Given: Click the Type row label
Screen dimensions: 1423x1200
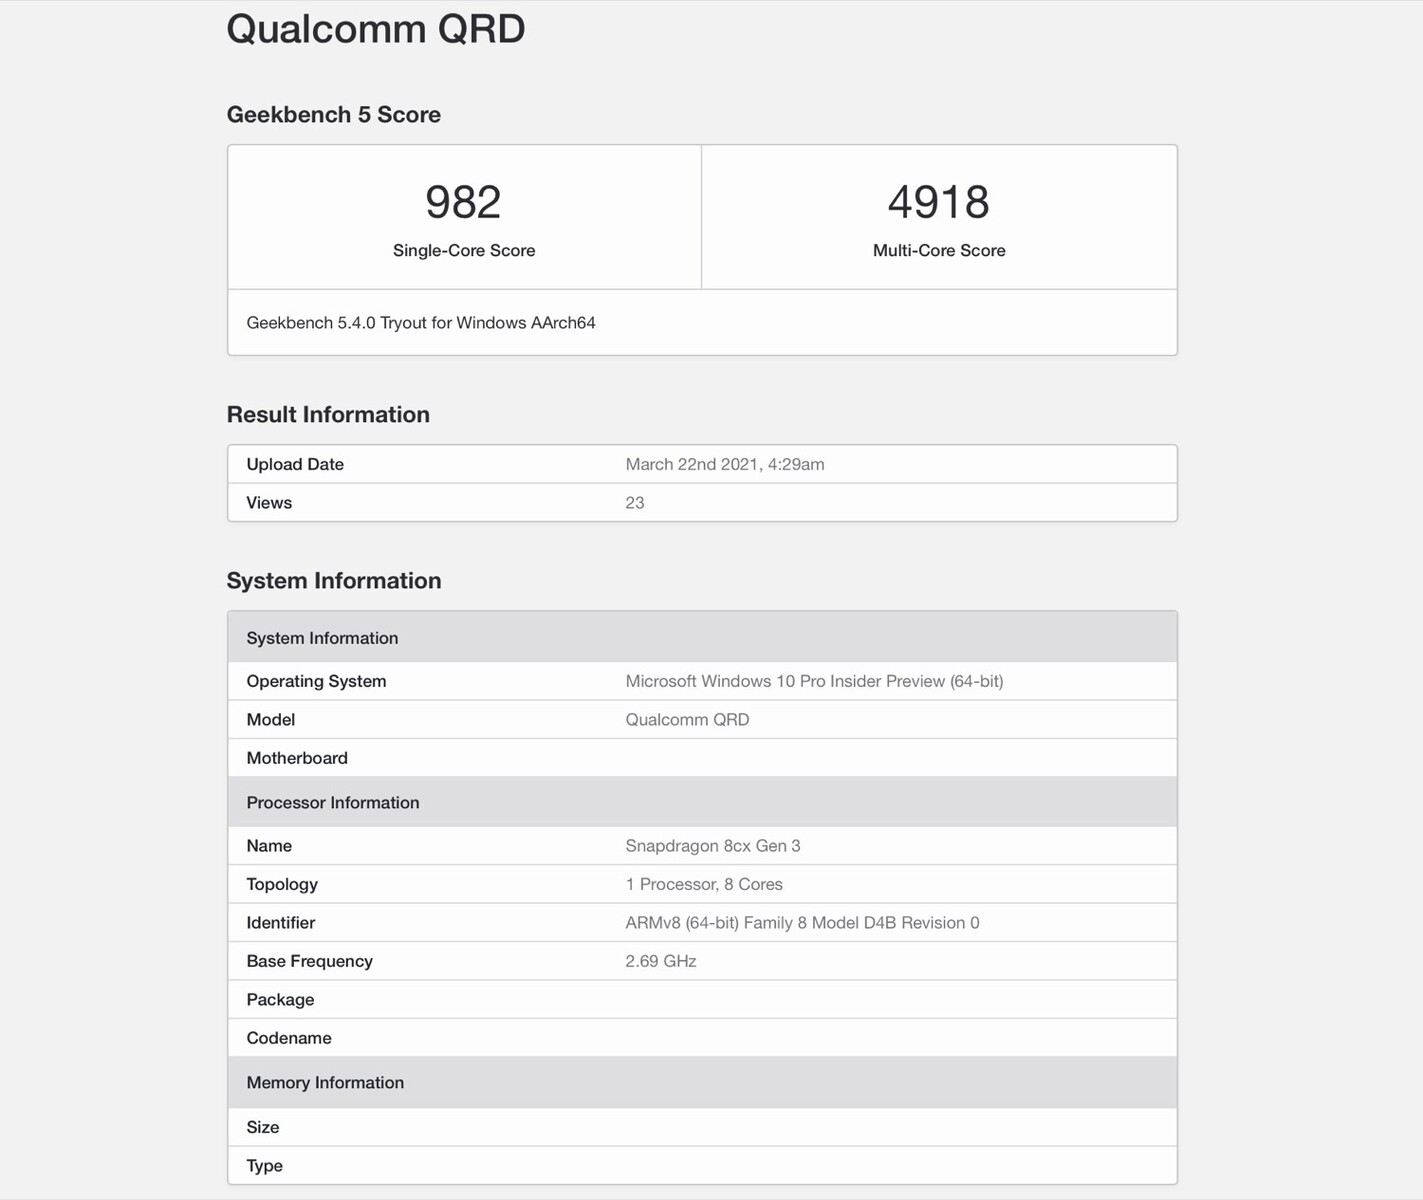Looking at the screenshot, I should tap(265, 1166).
